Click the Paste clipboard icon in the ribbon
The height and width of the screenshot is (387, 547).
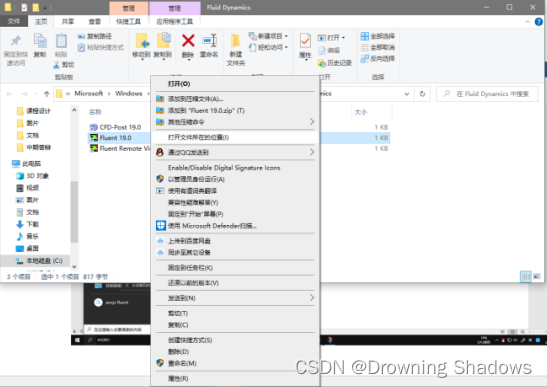tap(61, 41)
